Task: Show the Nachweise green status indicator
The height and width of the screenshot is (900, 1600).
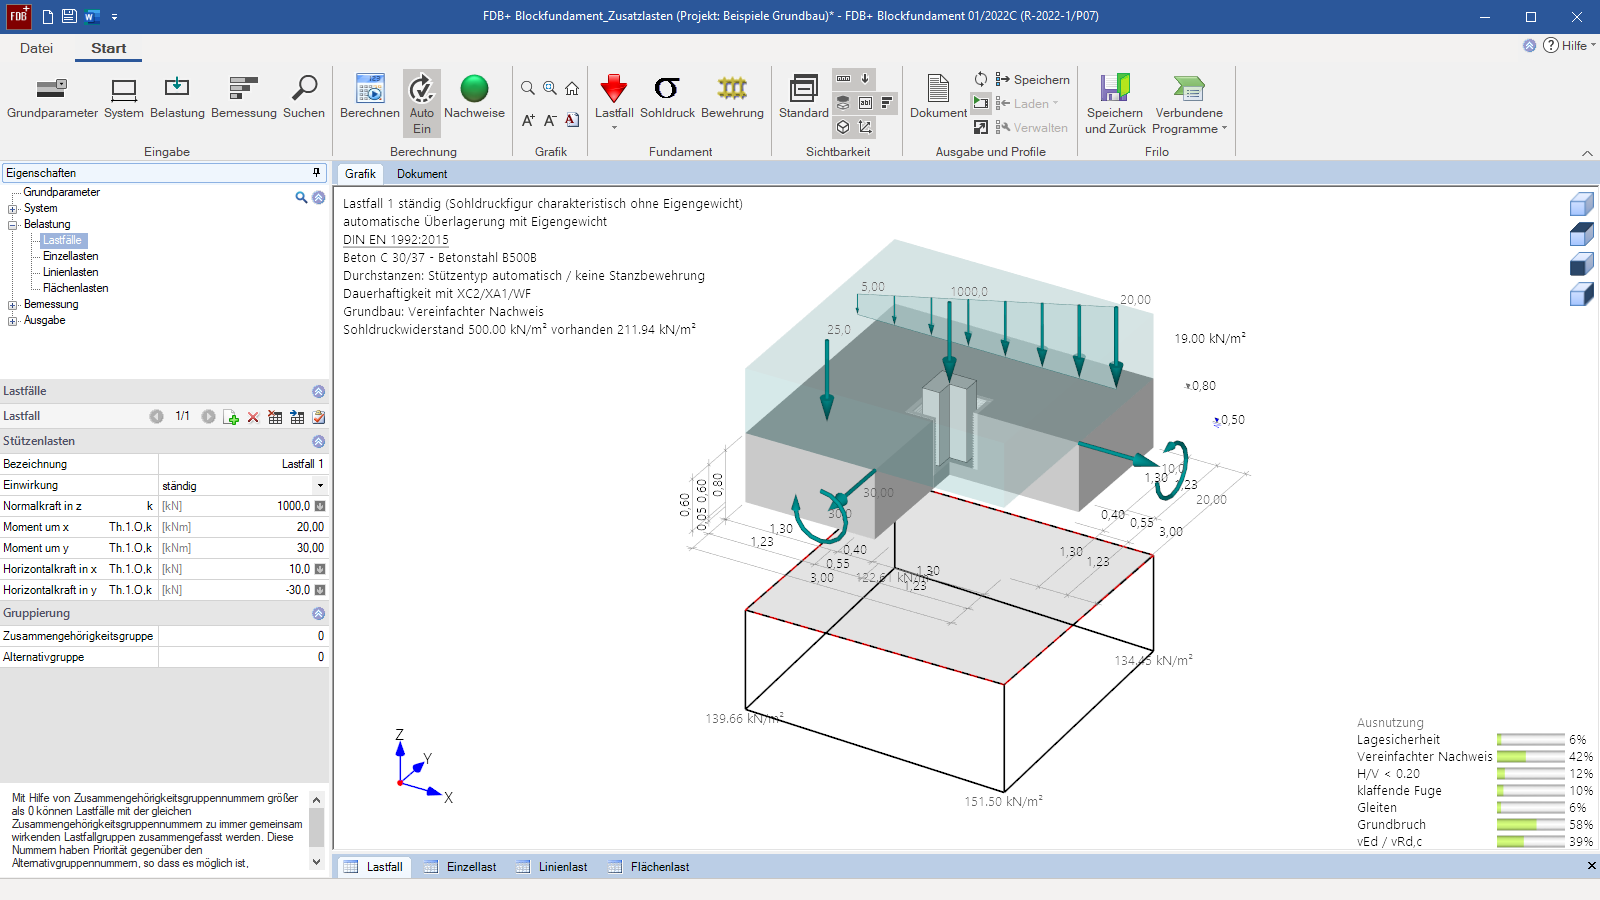Action: [x=474, y=97]
